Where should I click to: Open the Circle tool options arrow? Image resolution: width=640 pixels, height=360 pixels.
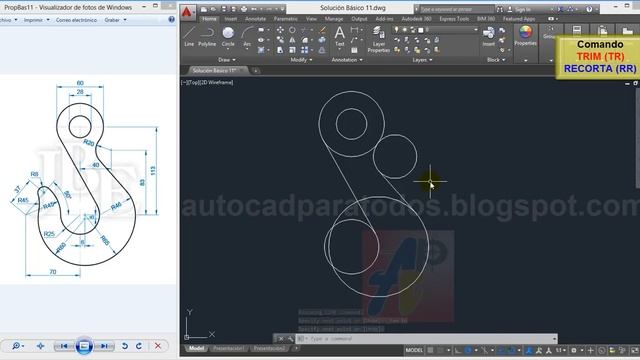tap(228, 49)
